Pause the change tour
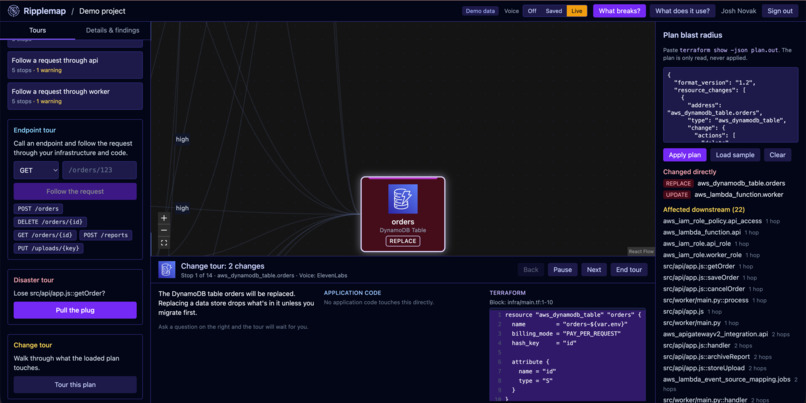 [x=562, y=269]
